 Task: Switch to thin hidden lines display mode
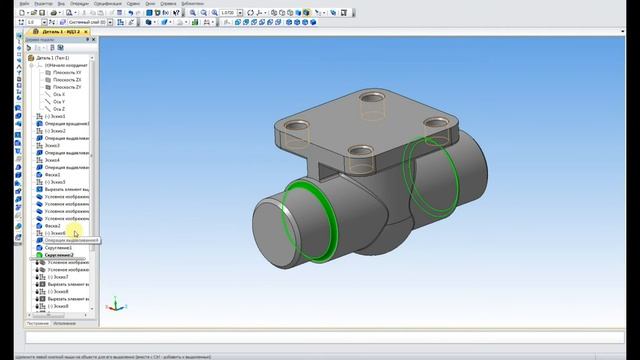tap(290, 13)
